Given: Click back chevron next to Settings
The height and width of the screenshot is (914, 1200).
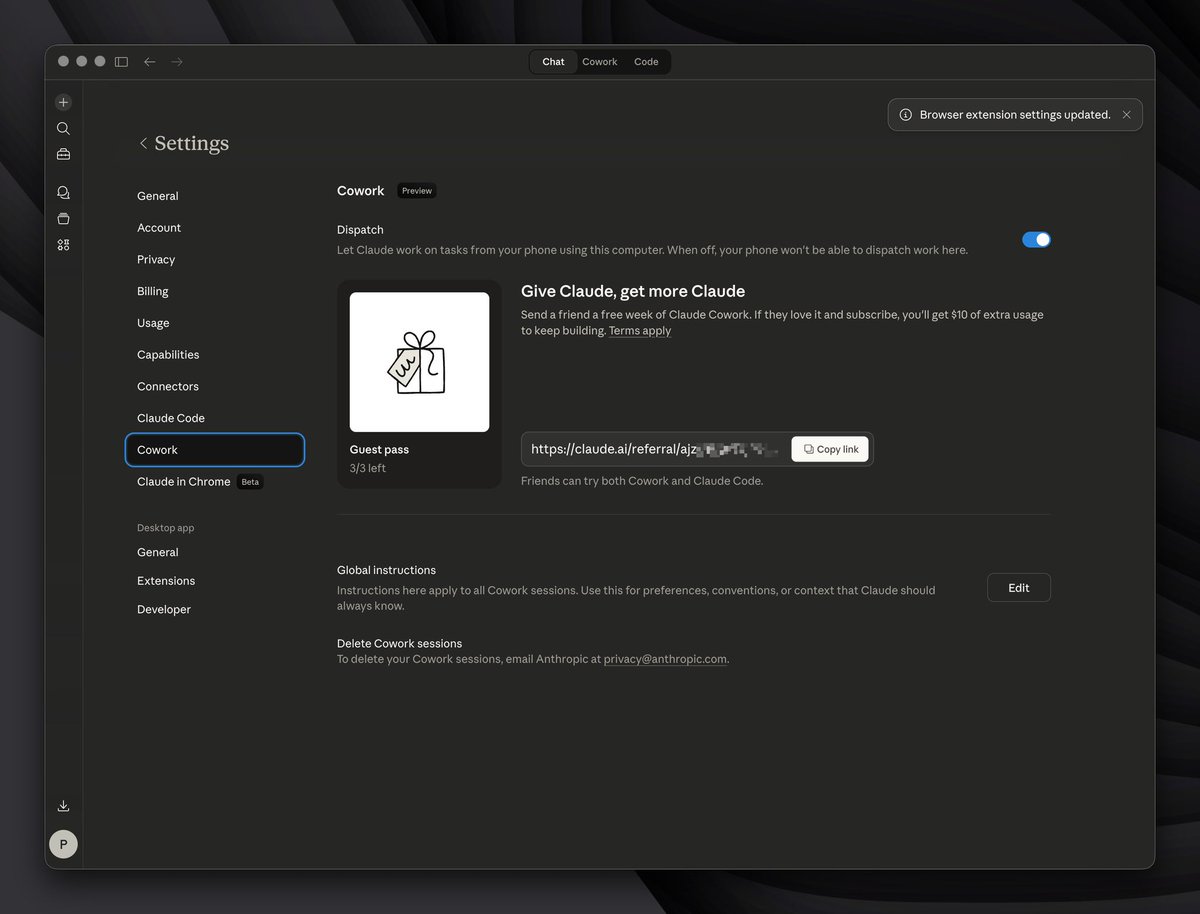Looking at the screenshot, I should click(143, 143).
